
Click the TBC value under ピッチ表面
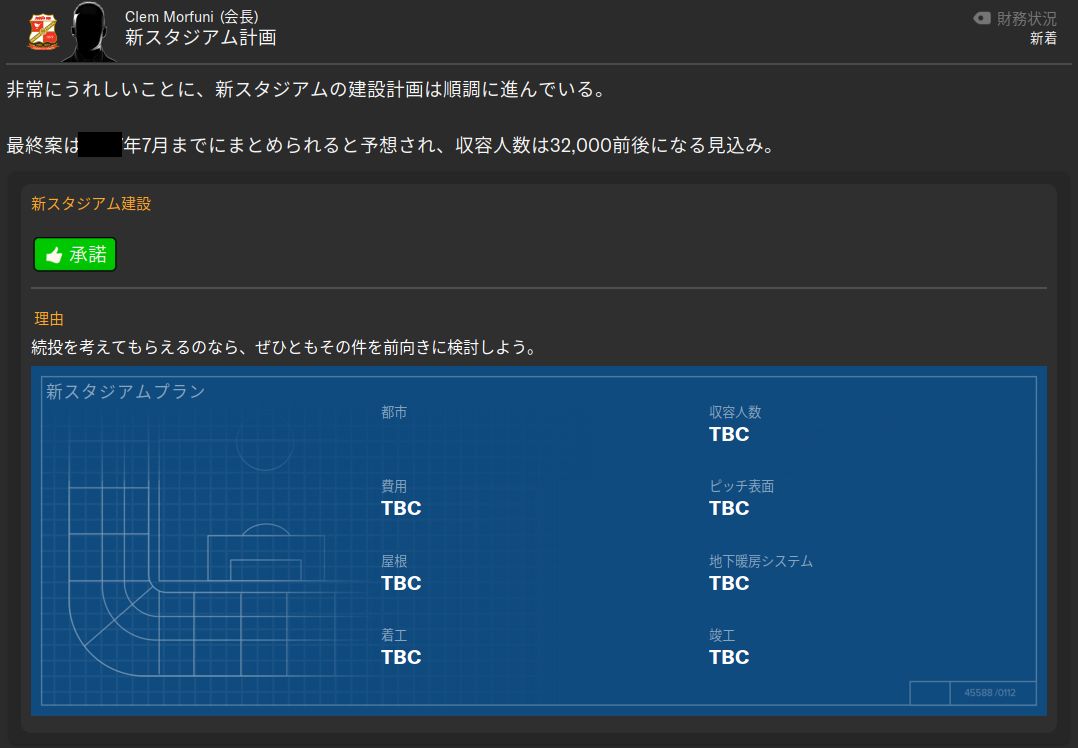click(x=729, y=508)
